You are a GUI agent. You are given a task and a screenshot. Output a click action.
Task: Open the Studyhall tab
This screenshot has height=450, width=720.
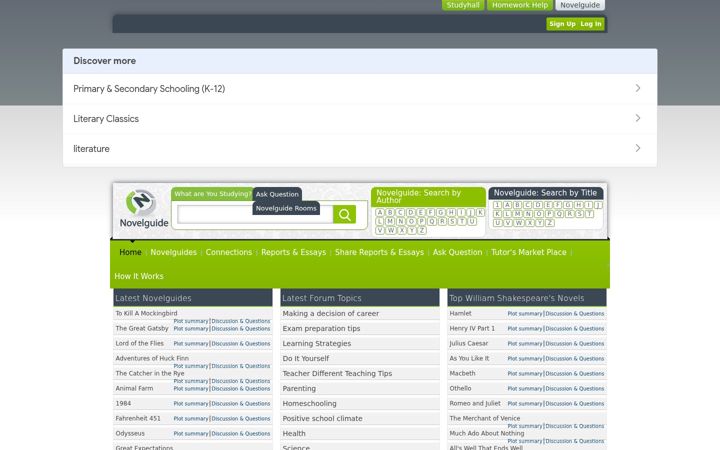[x=463, y=5]
